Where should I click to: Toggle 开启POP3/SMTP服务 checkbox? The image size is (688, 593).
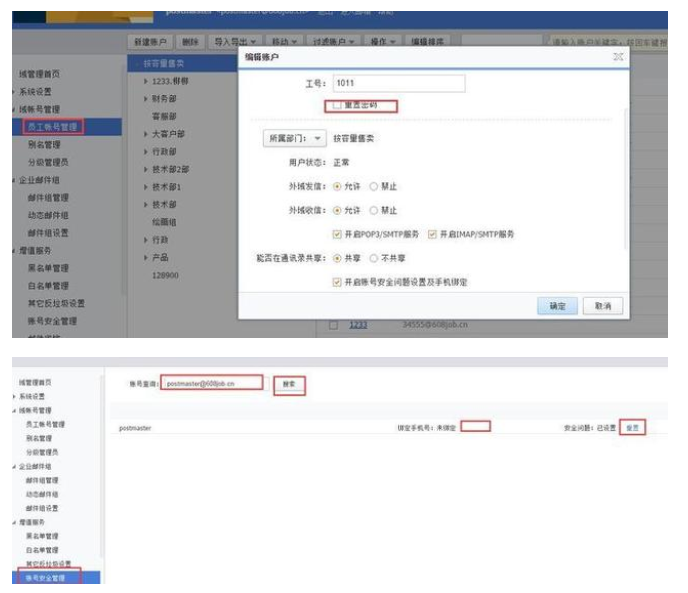click(337, 234)
